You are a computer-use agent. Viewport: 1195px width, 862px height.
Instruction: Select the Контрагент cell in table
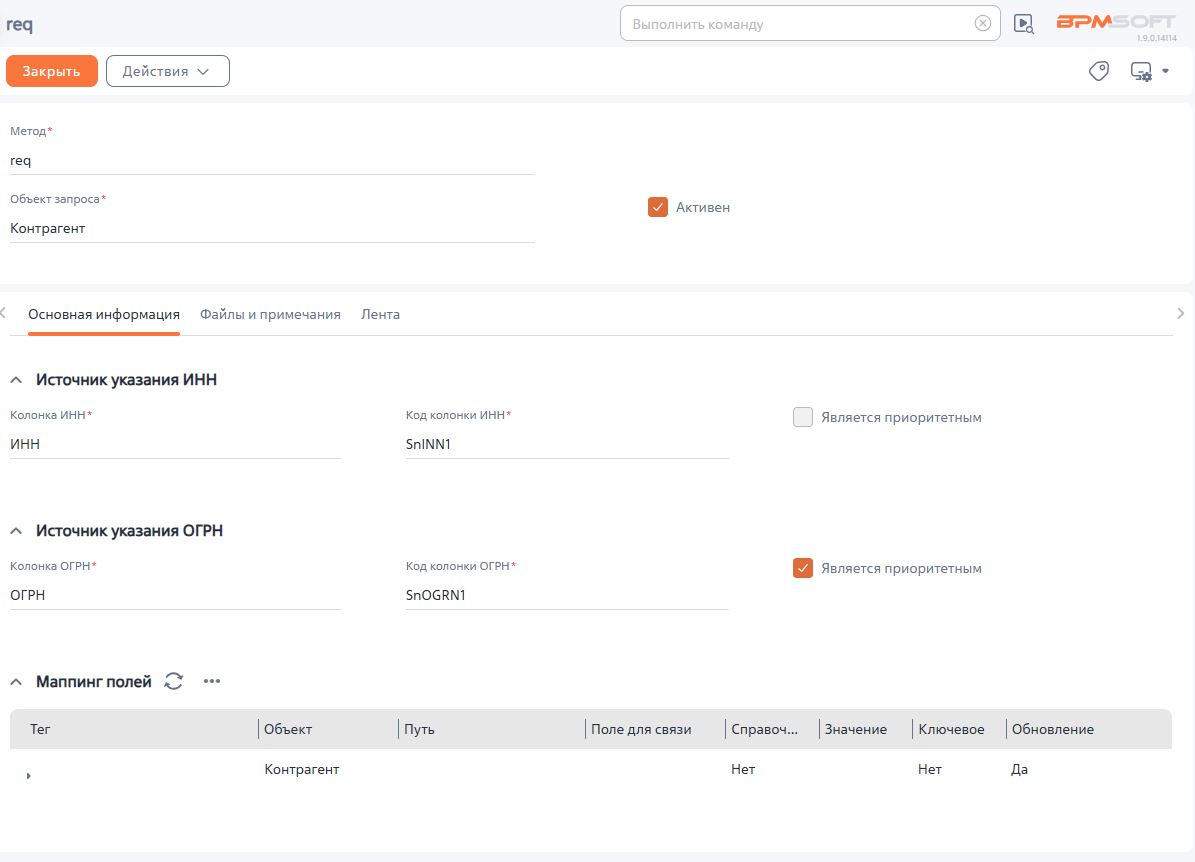(302, 769)
